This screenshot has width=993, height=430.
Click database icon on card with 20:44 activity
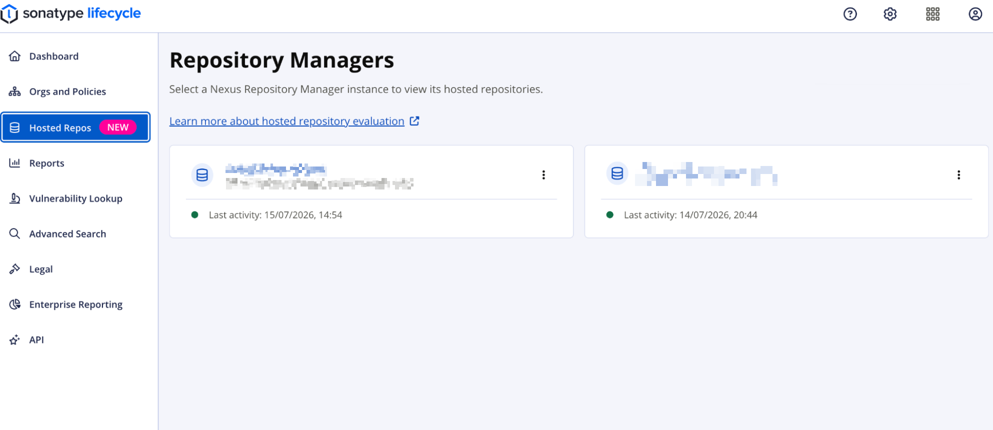pos(617,174)
